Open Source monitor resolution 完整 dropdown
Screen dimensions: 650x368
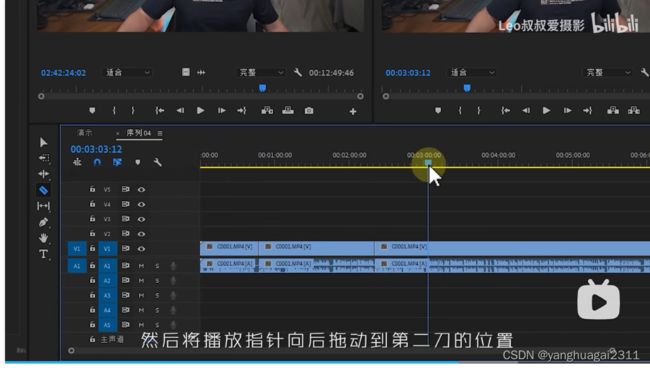[261, 73]
